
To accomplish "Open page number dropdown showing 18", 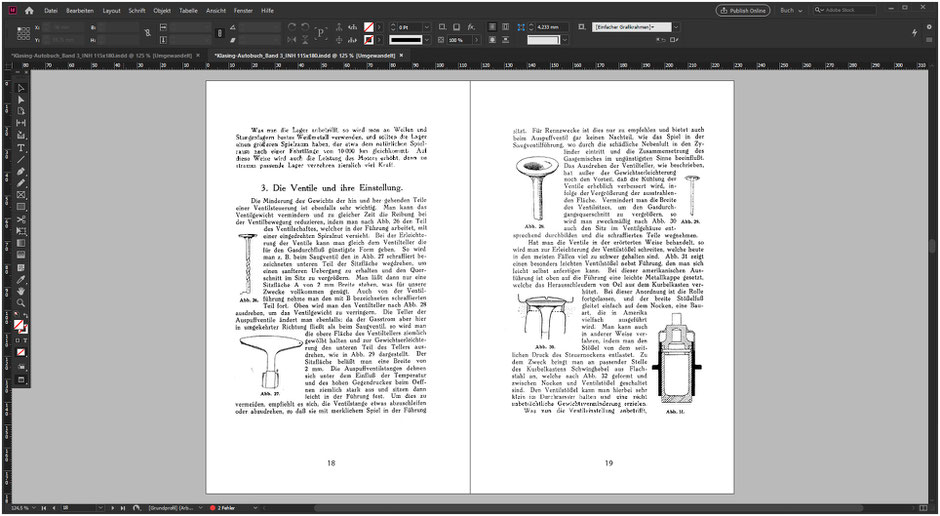I will 100,508.
